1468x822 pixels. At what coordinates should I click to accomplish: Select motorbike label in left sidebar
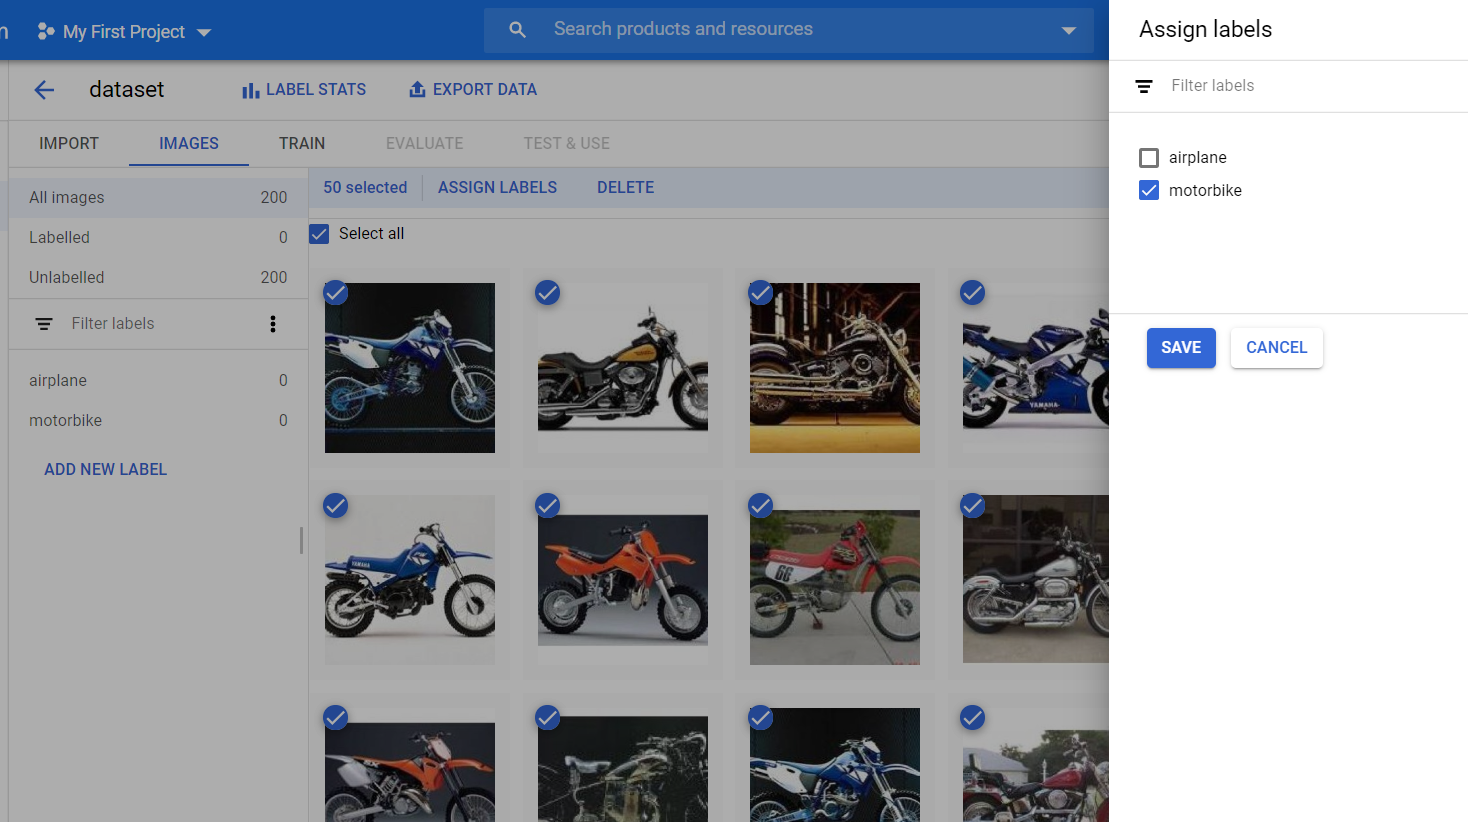pyautogui.click(x=158, y=421)
